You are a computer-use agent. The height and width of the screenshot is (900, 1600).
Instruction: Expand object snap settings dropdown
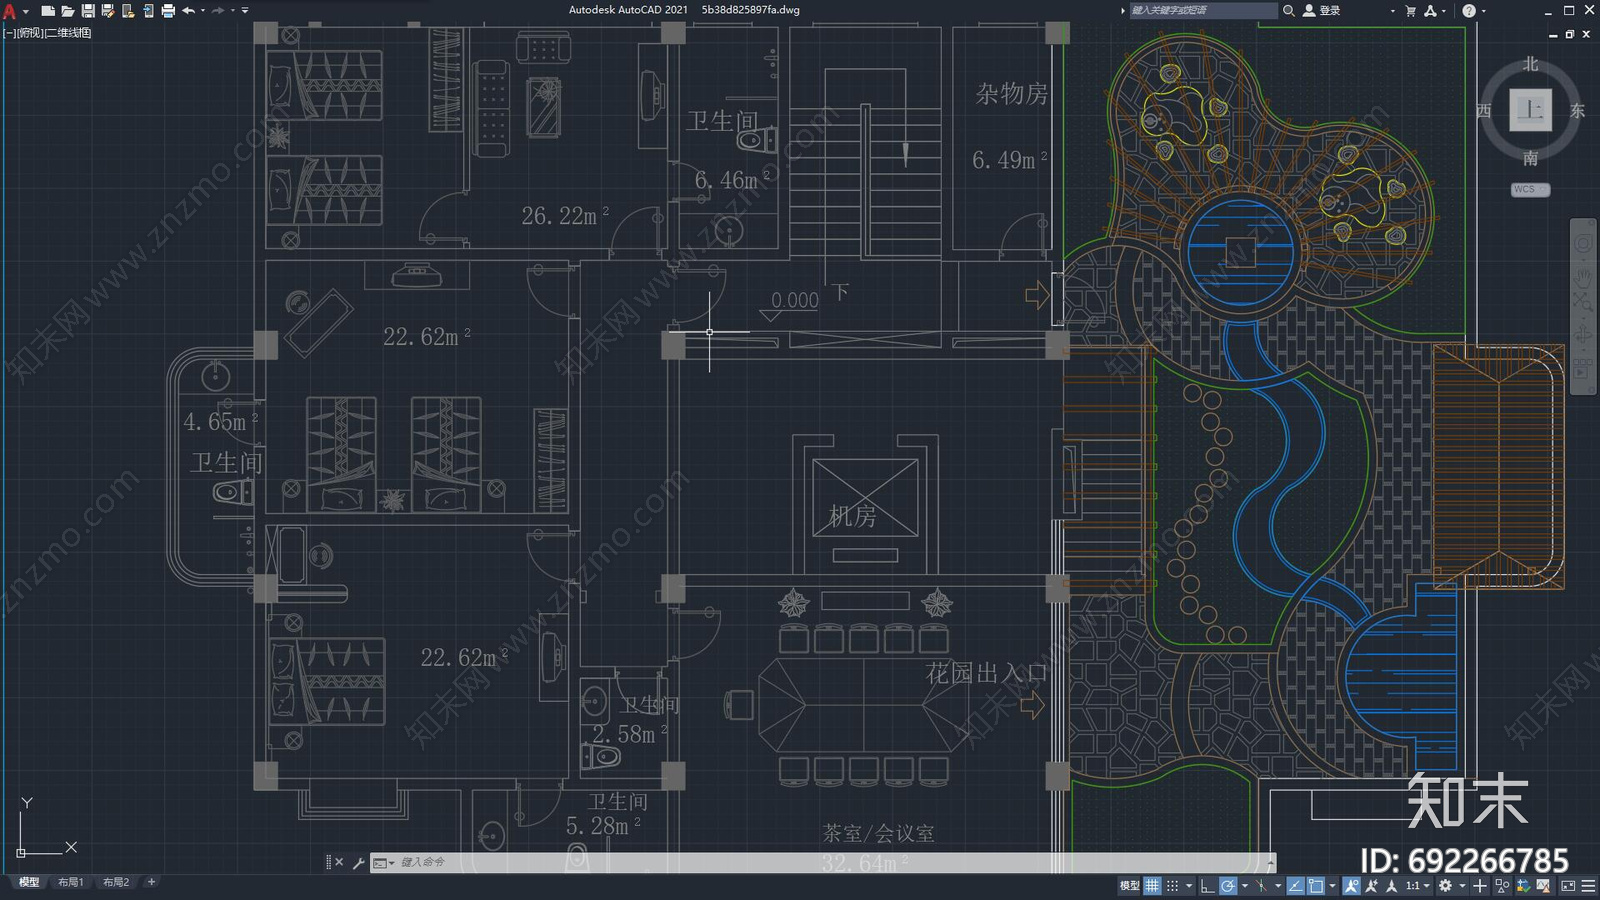1332,886
